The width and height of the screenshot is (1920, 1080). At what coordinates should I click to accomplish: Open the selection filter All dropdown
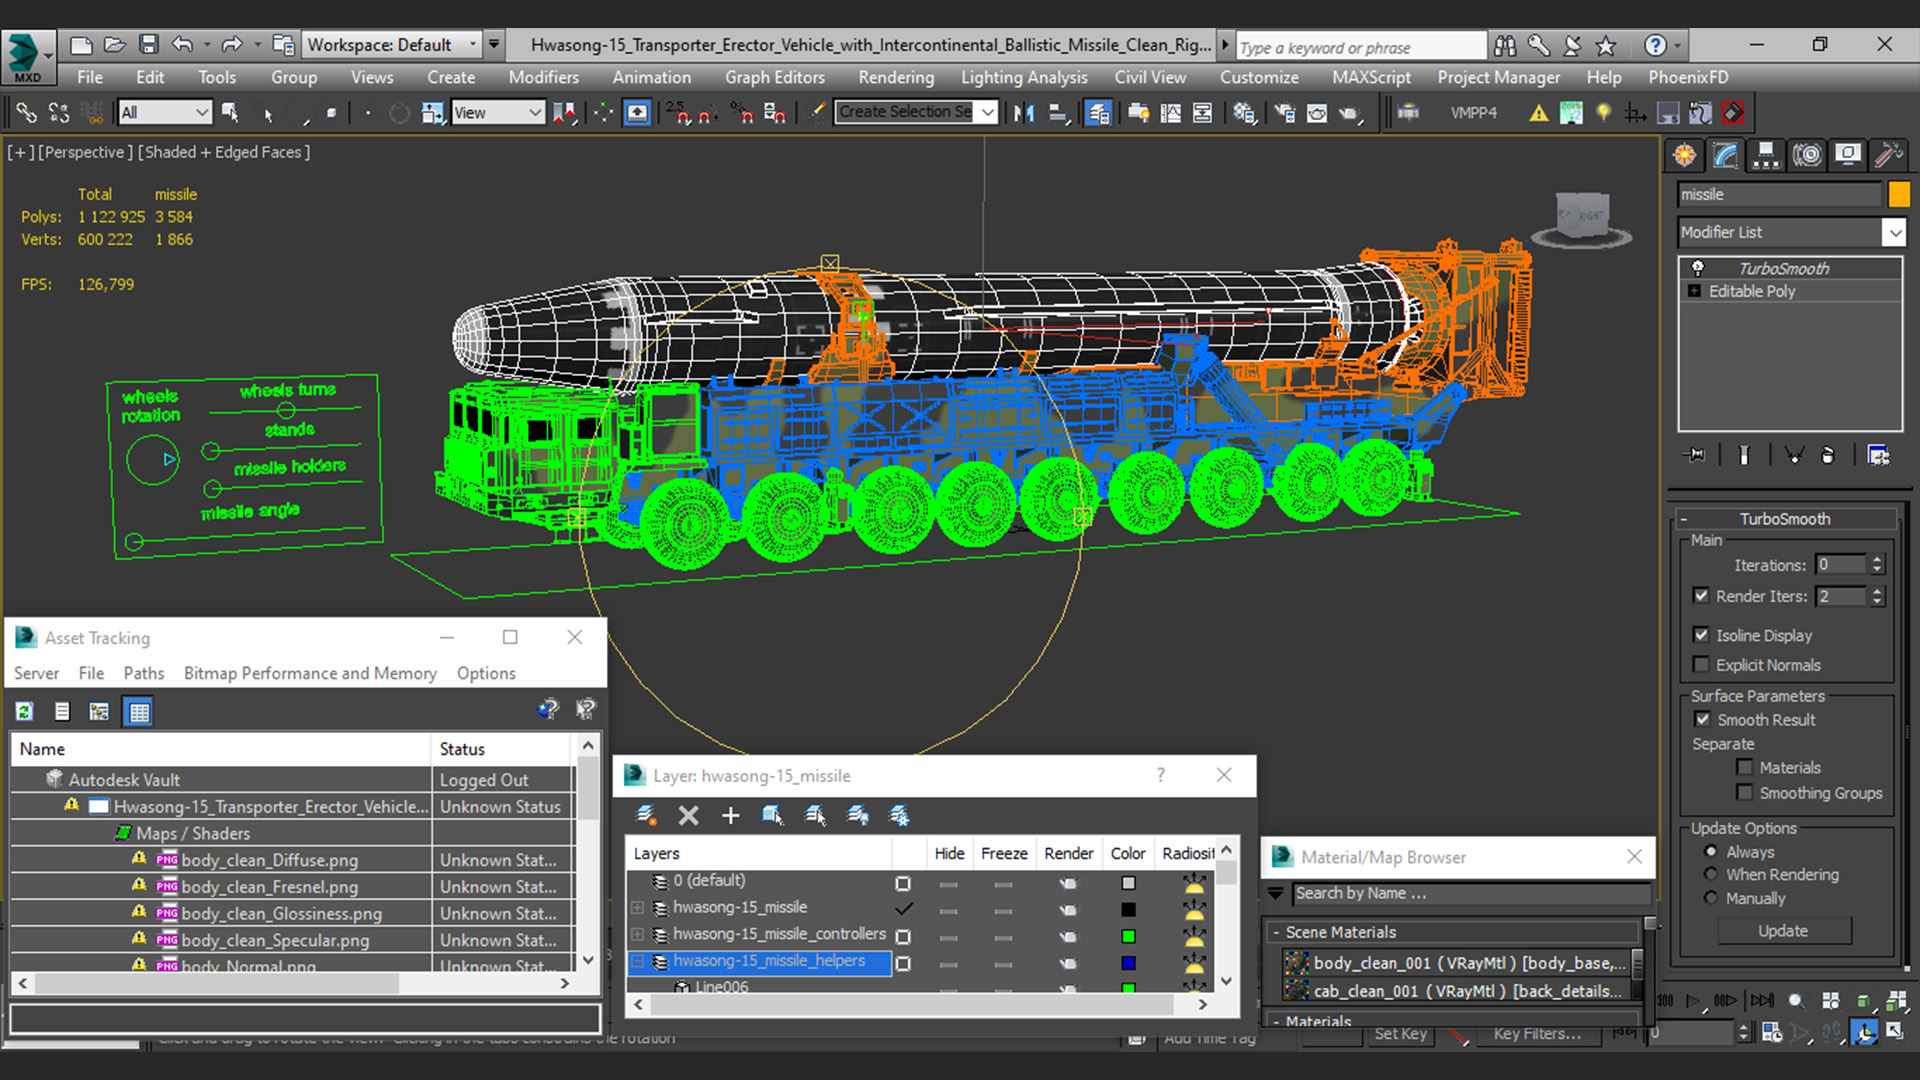coord(164,113)
